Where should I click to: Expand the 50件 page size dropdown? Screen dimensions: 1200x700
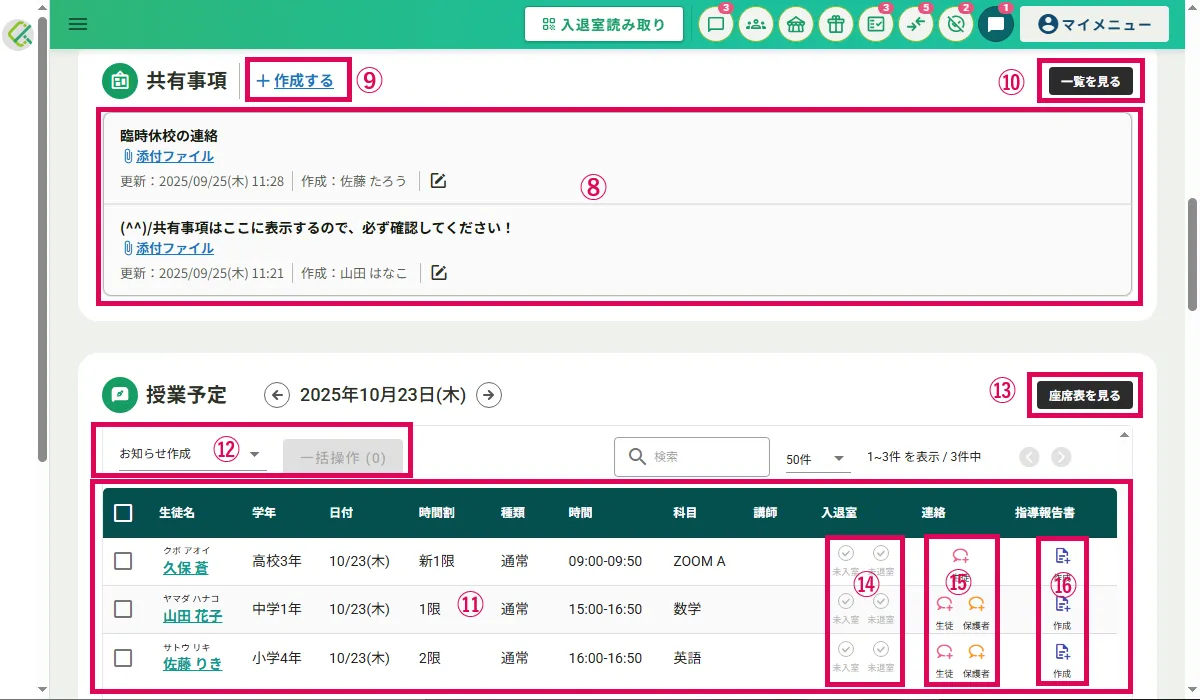pos(817,458)
